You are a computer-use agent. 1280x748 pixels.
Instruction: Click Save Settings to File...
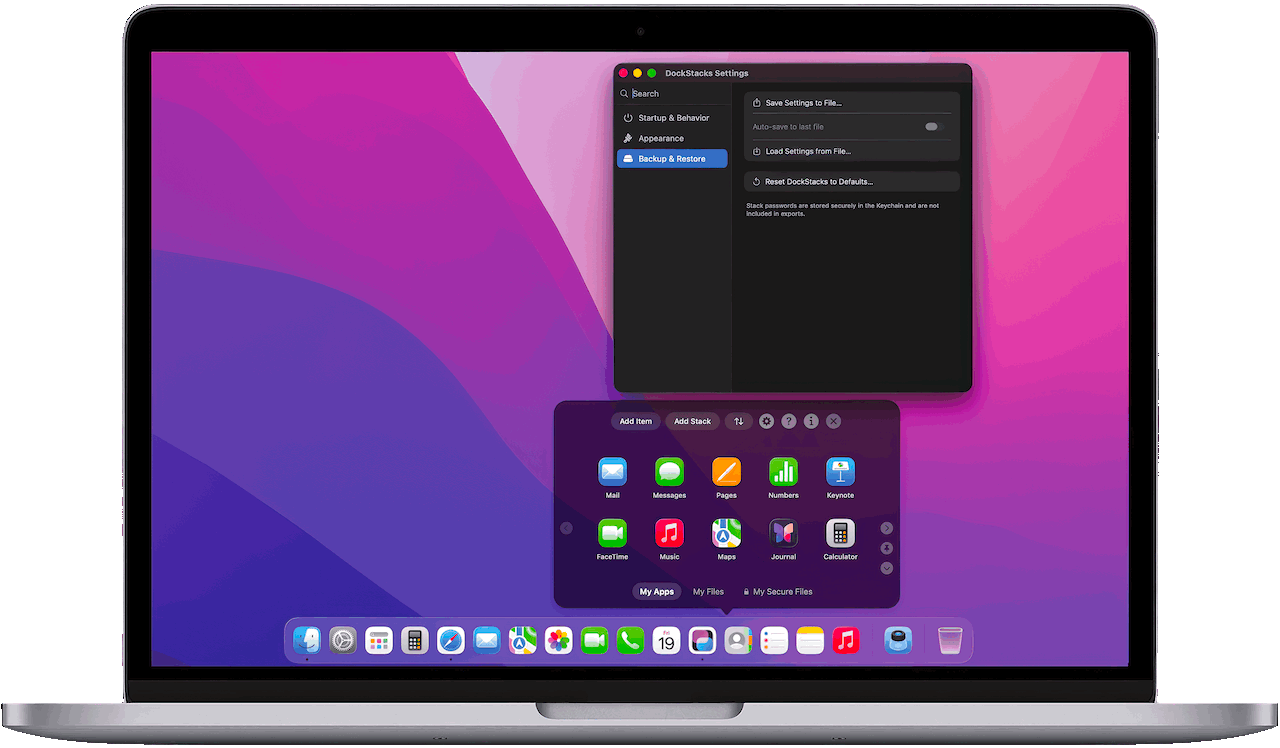tap(852, 103)
